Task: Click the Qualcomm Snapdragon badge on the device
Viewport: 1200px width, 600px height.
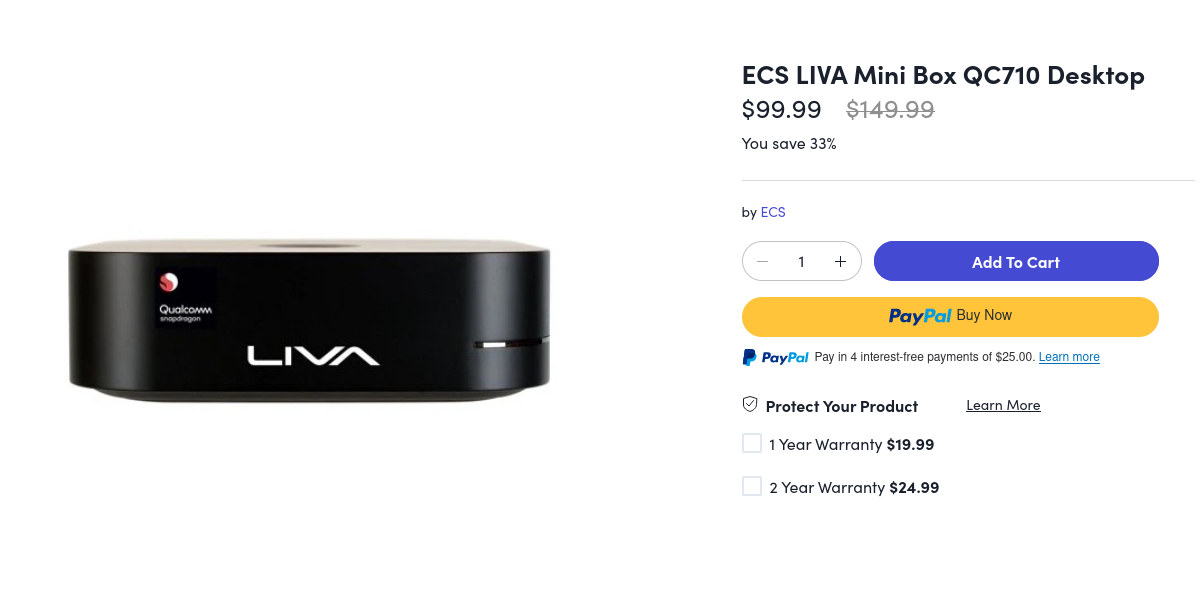Action: [x=186, y=299]
